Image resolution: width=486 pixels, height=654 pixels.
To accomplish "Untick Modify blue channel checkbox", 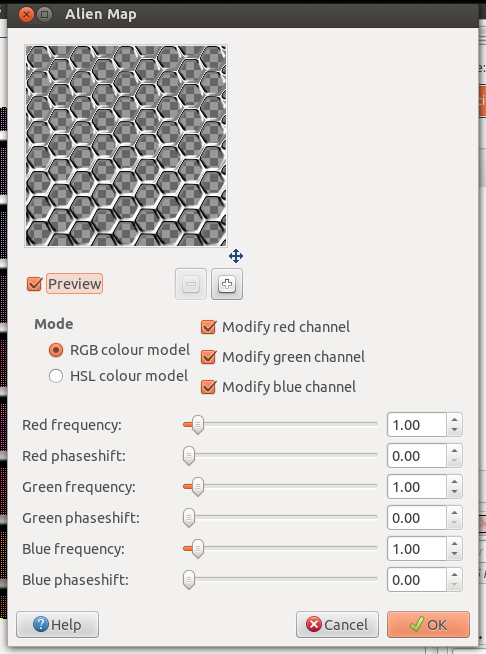I will [x=208, y=387].
